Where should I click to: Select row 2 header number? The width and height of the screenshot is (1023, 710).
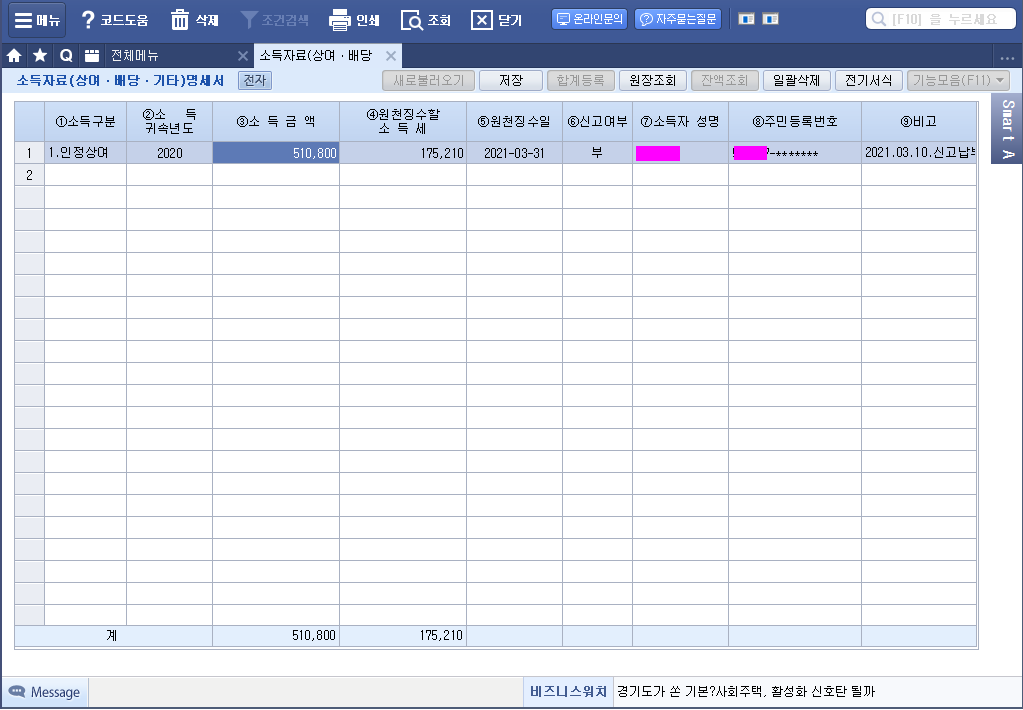[x=29, y=175]
